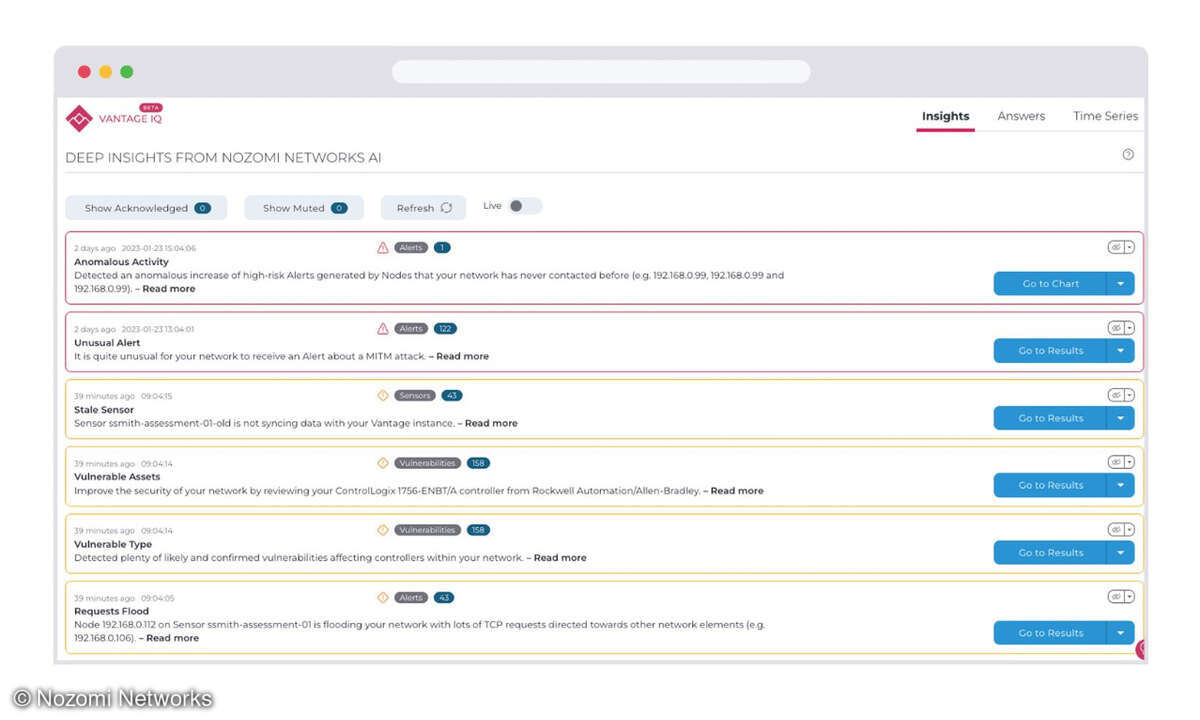Click the '2023-01-23 15:04:06' timestamp

pos(158,248)
